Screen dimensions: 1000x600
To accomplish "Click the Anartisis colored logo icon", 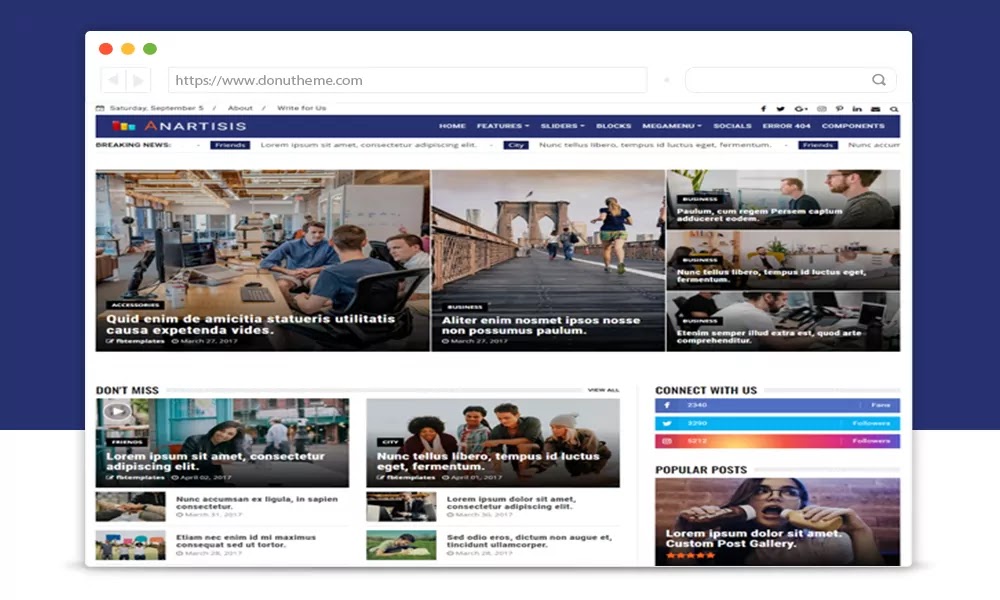I will click(x=124, y=126).
